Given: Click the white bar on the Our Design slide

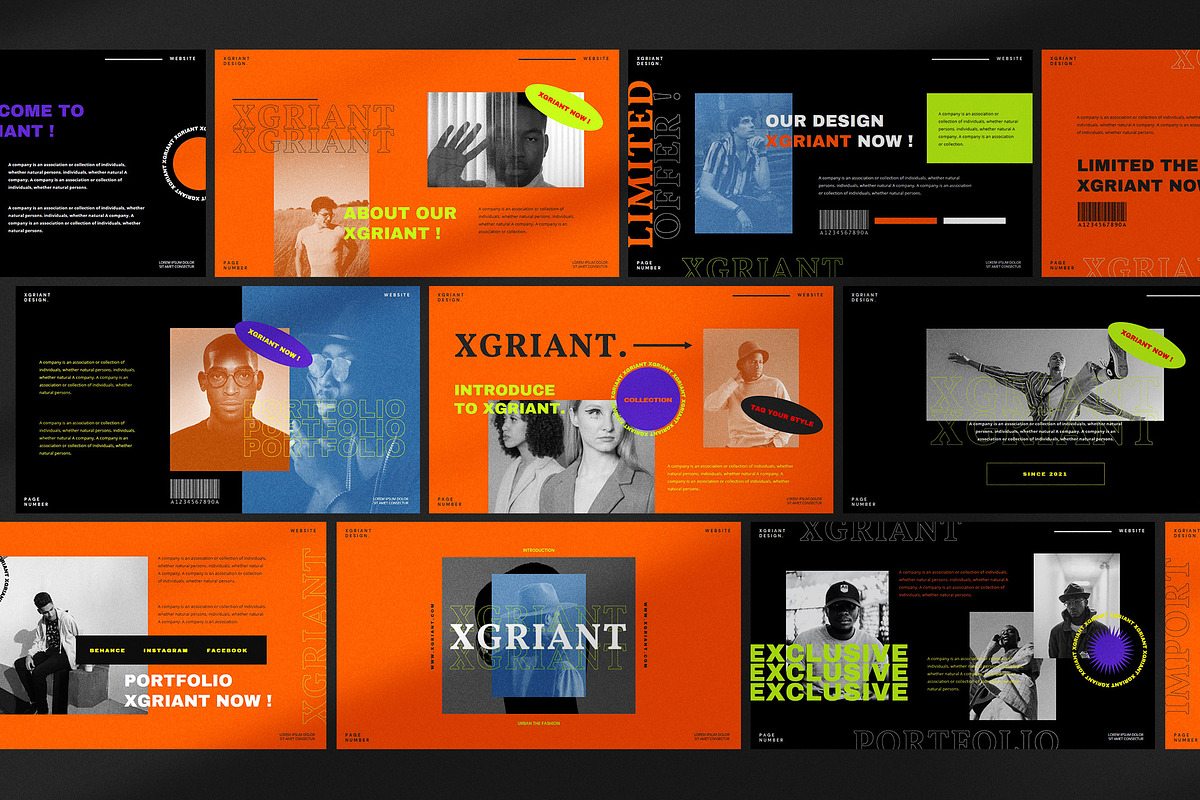Looking at the screenshot, I should pos(974,220).
